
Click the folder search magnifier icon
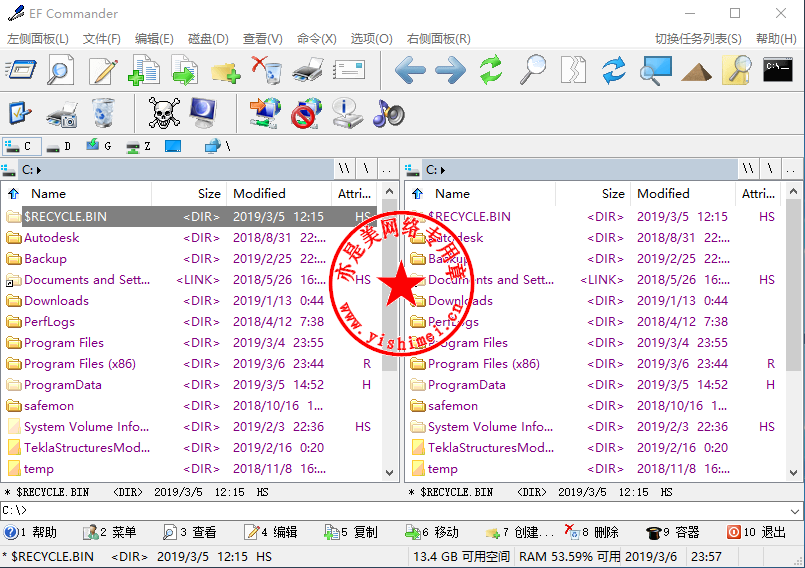(737, 70)
